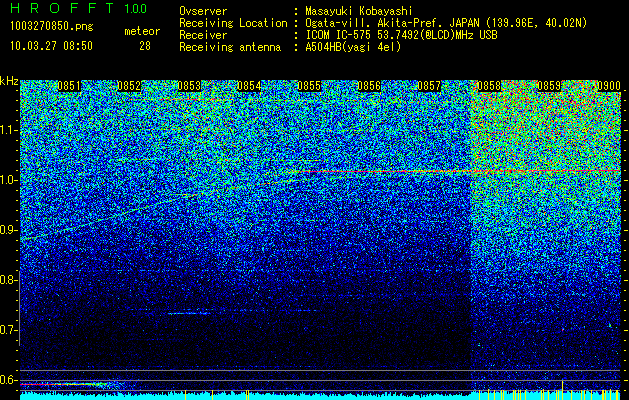The image size is (629, 400).
Task: Select the 0.6 kHz axis label
Action: (8, 380)
